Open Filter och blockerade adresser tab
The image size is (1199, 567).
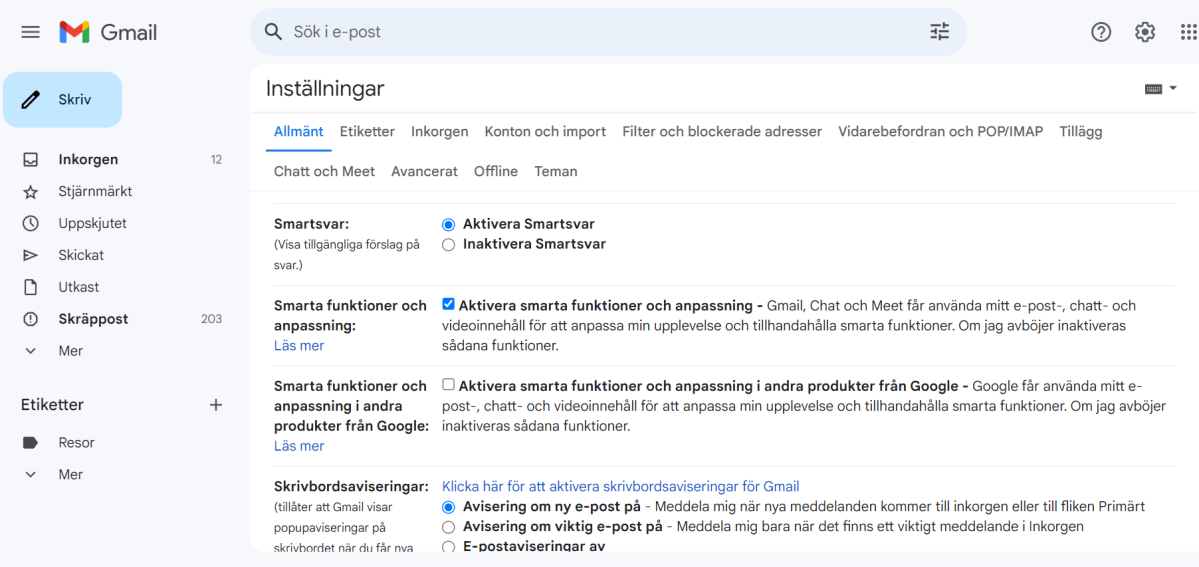722,132
